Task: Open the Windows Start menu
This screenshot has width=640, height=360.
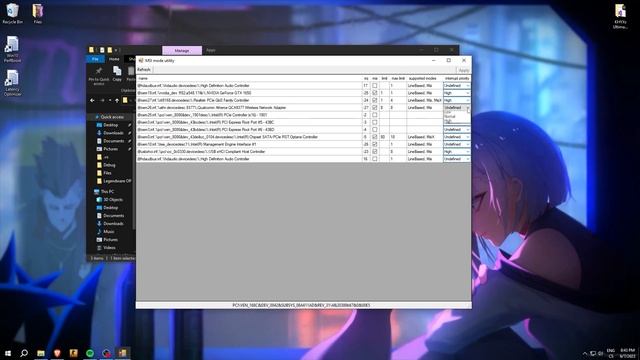Action: pos(8,353)
